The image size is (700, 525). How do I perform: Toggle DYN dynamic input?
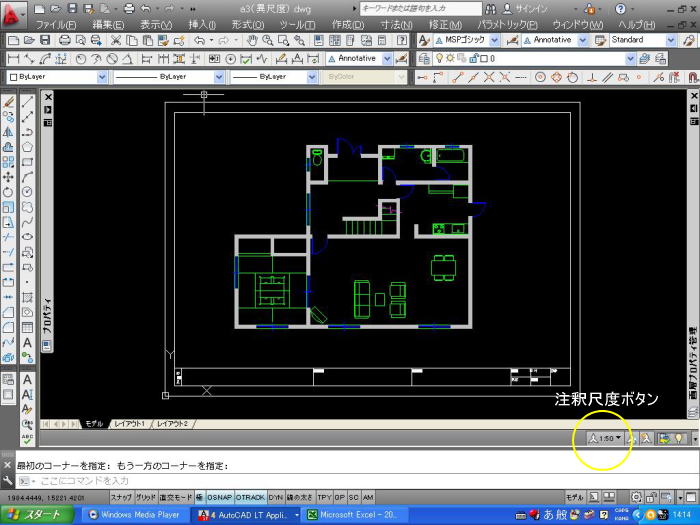tap(276, 497)
